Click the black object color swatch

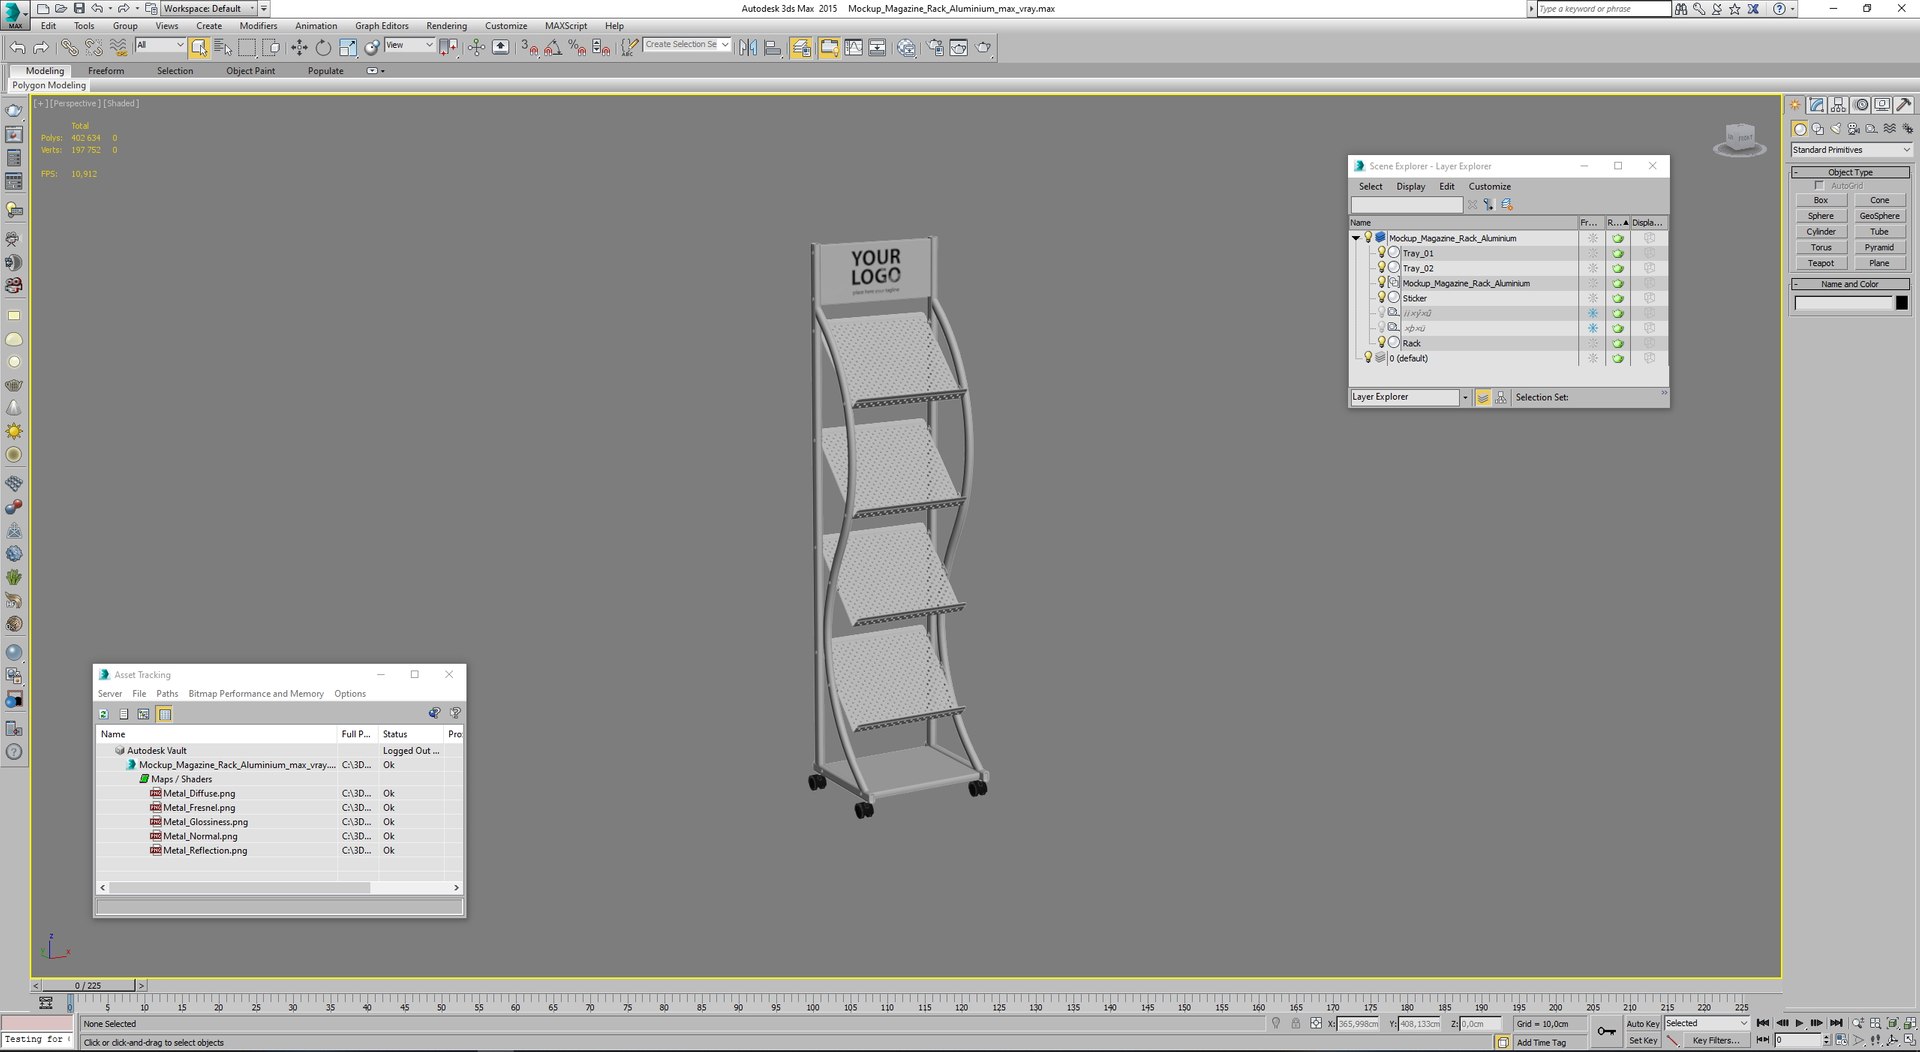click(x=1902, y=303)
